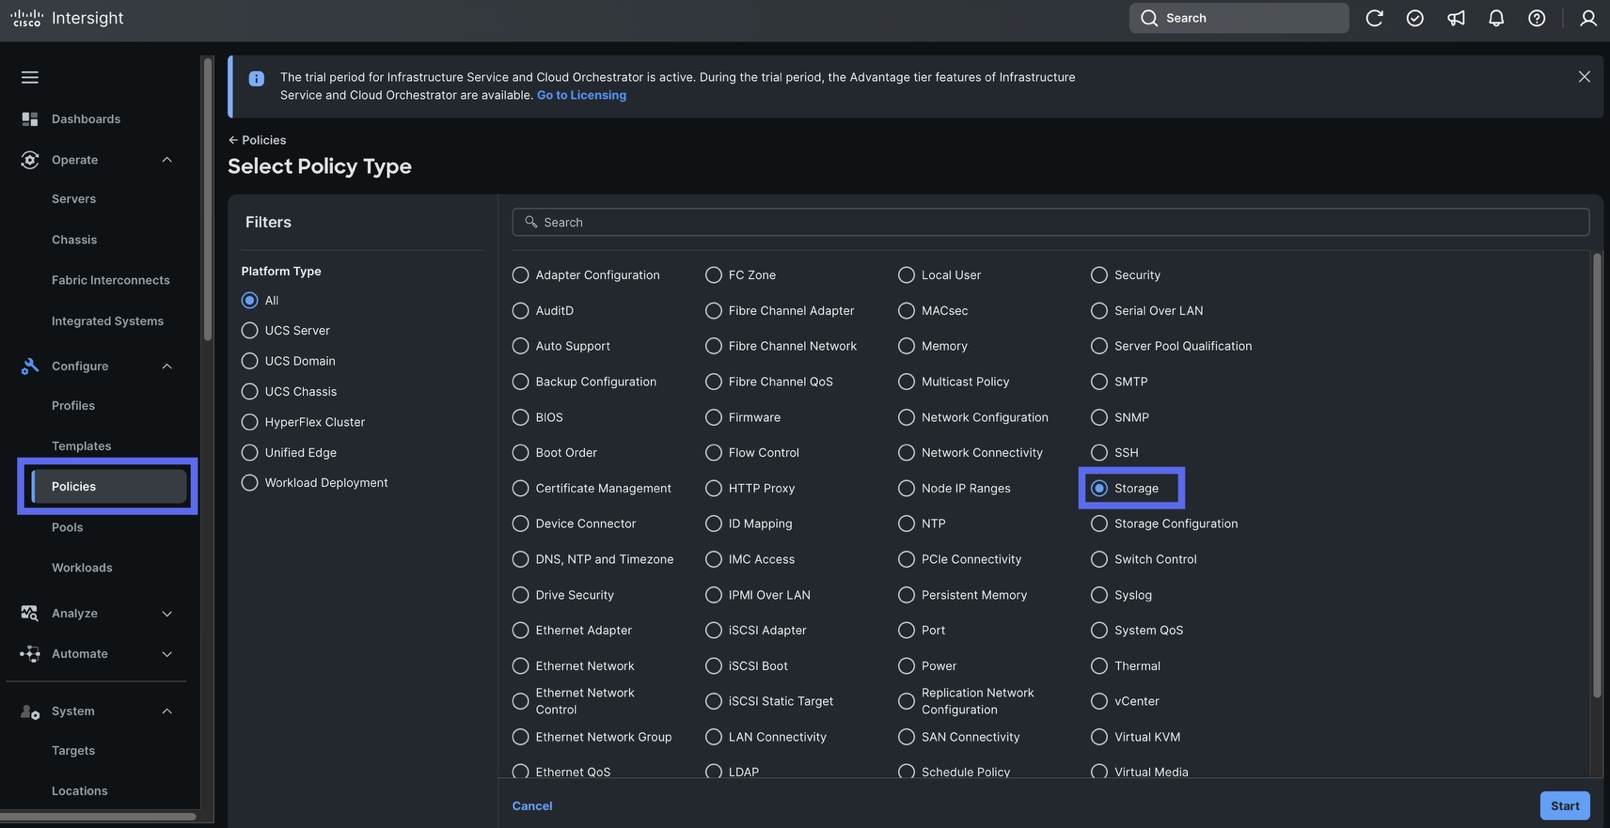Click the refresh icon in top bar
Image resolution: width=1610 pixels, height=828 pixels.
[x=1374, y=18]
